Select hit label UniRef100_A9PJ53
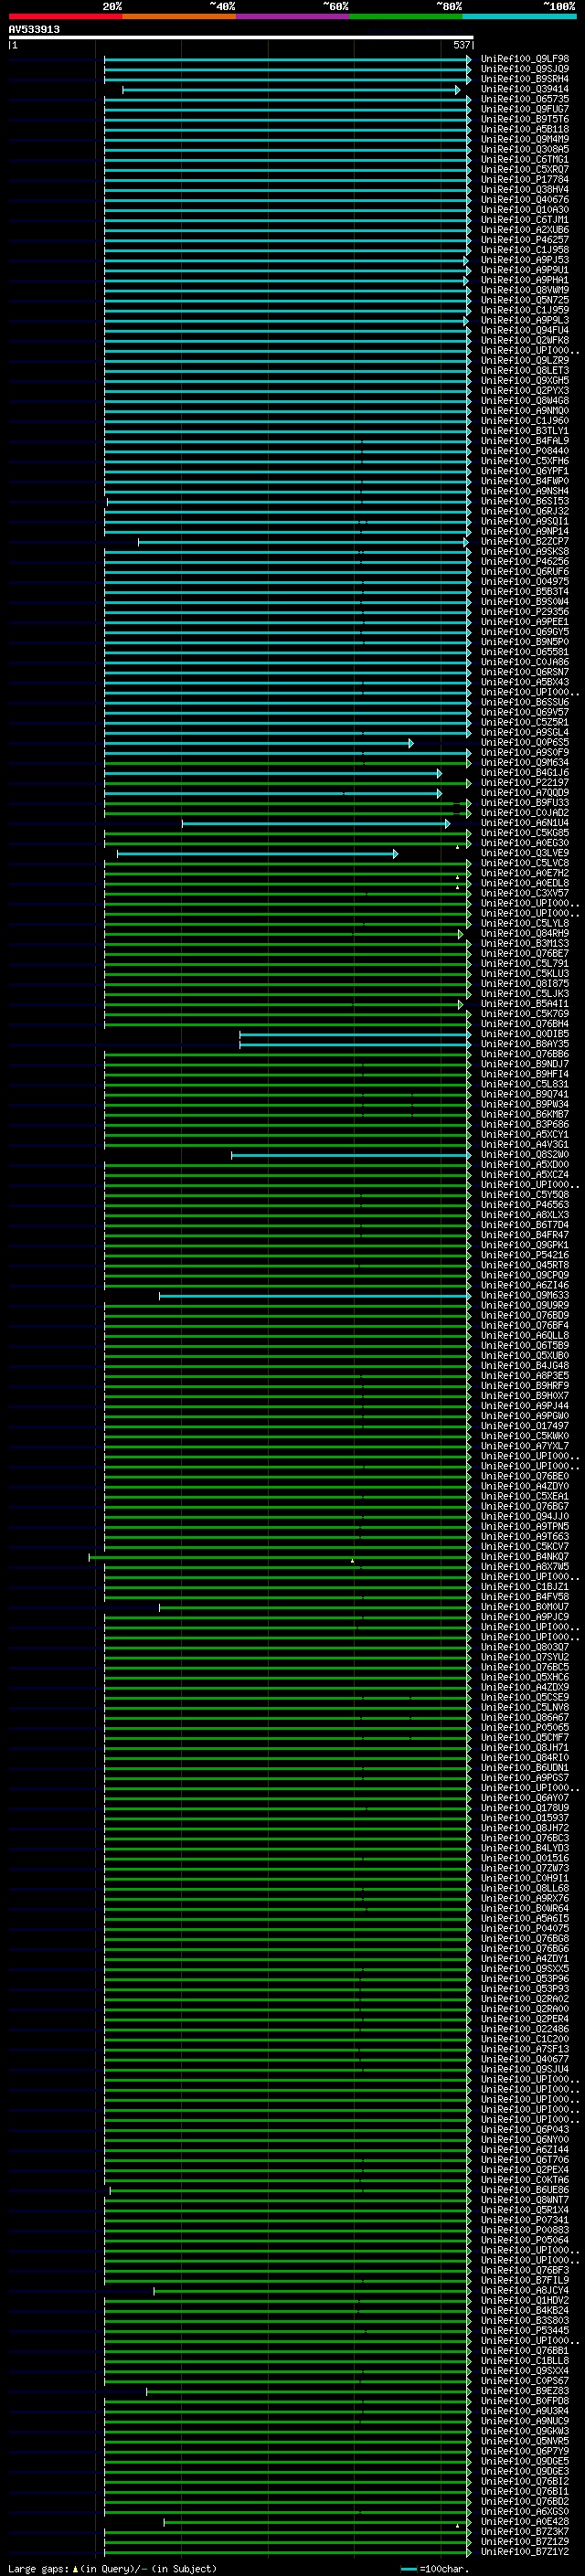The image size is (585, 2576). pos(524,260)
